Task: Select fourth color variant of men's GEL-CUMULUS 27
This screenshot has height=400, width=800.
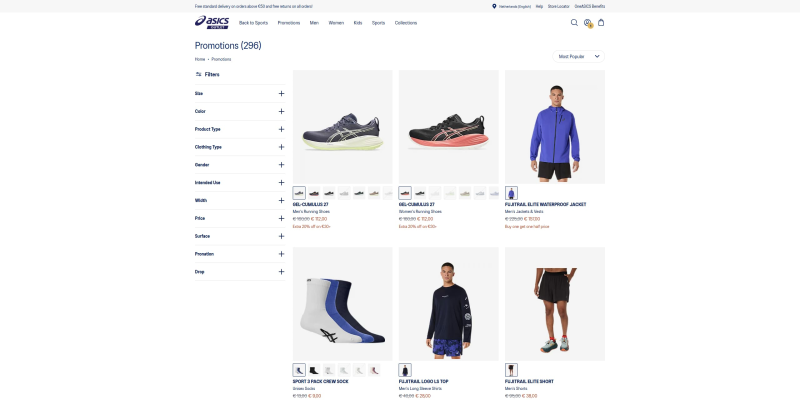Action: 344,193
